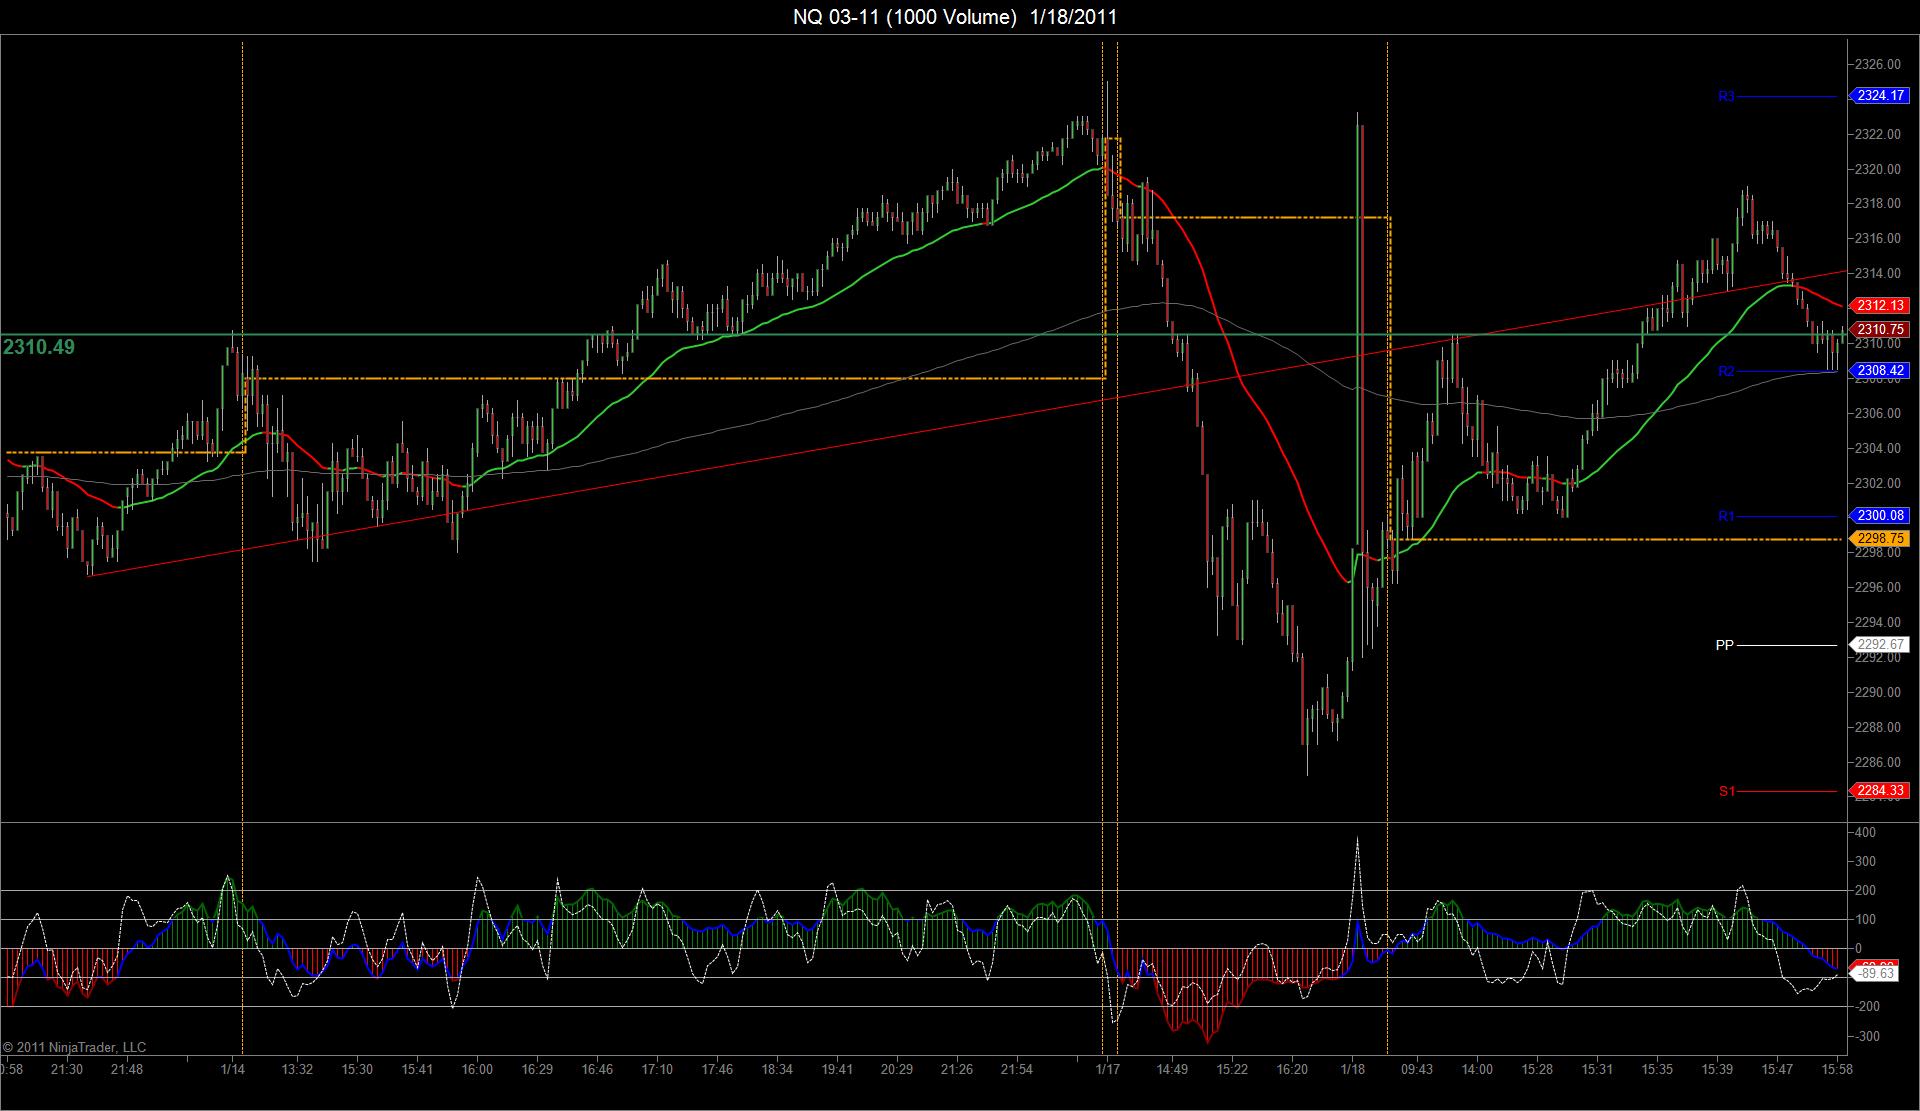Click the 1/17 date on time axis

point(1106,1069)
